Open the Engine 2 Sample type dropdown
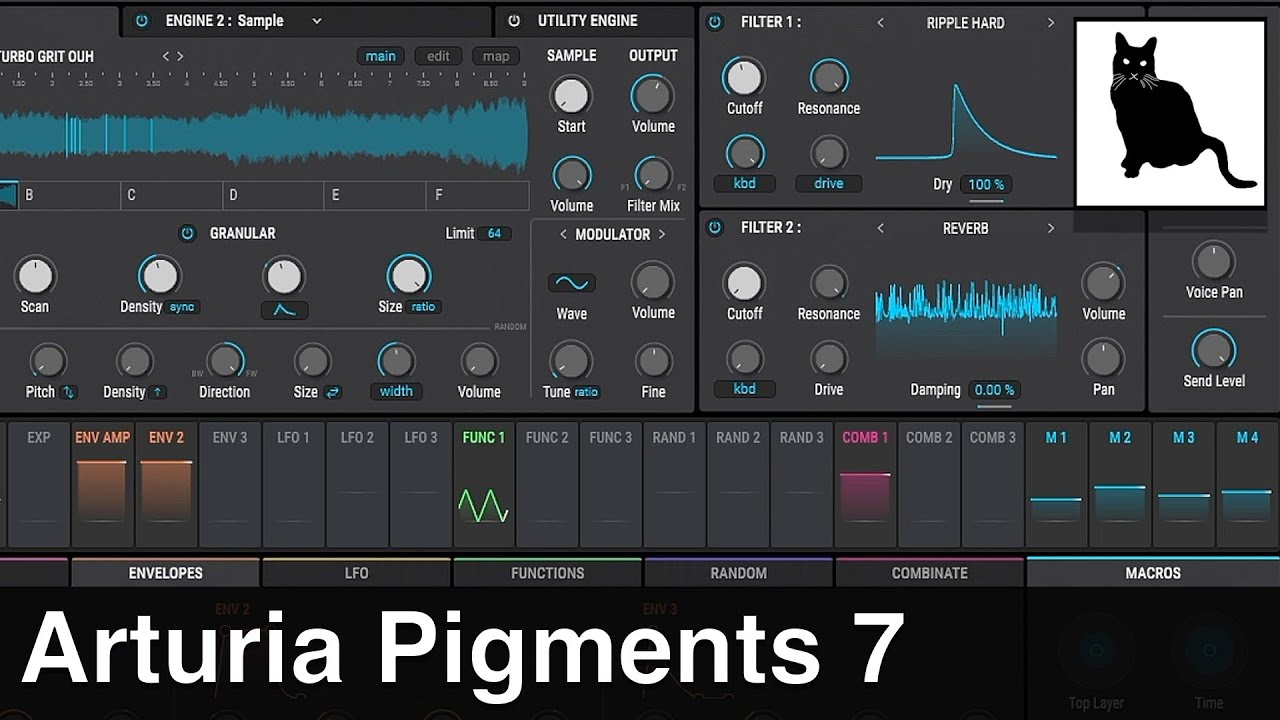The image size is (1280, 720). point(316,21)
